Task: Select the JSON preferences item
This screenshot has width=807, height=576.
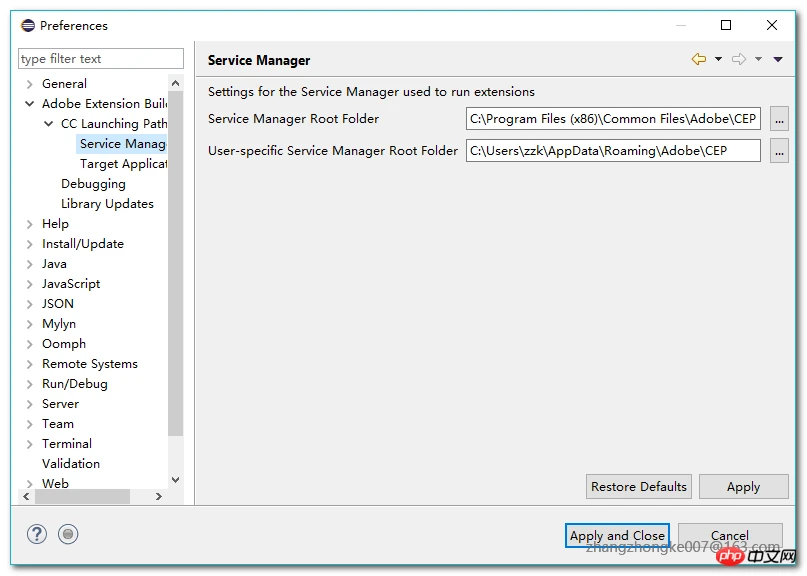Action: point(58,304)
